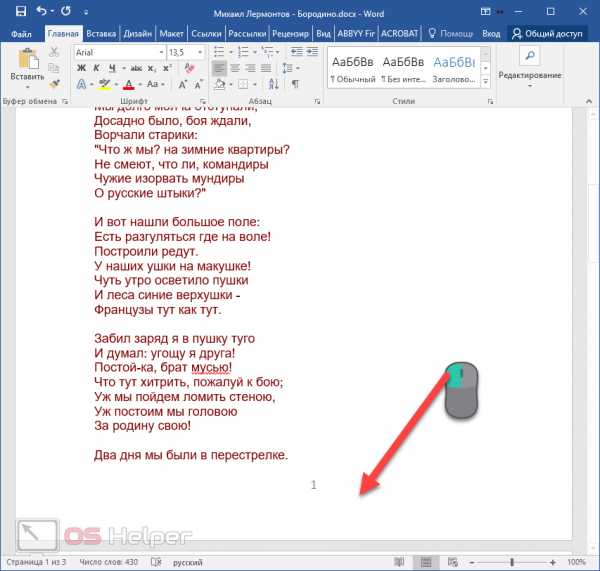
Task: Sort text with the A-Z icon
Action: coord(274,84)
